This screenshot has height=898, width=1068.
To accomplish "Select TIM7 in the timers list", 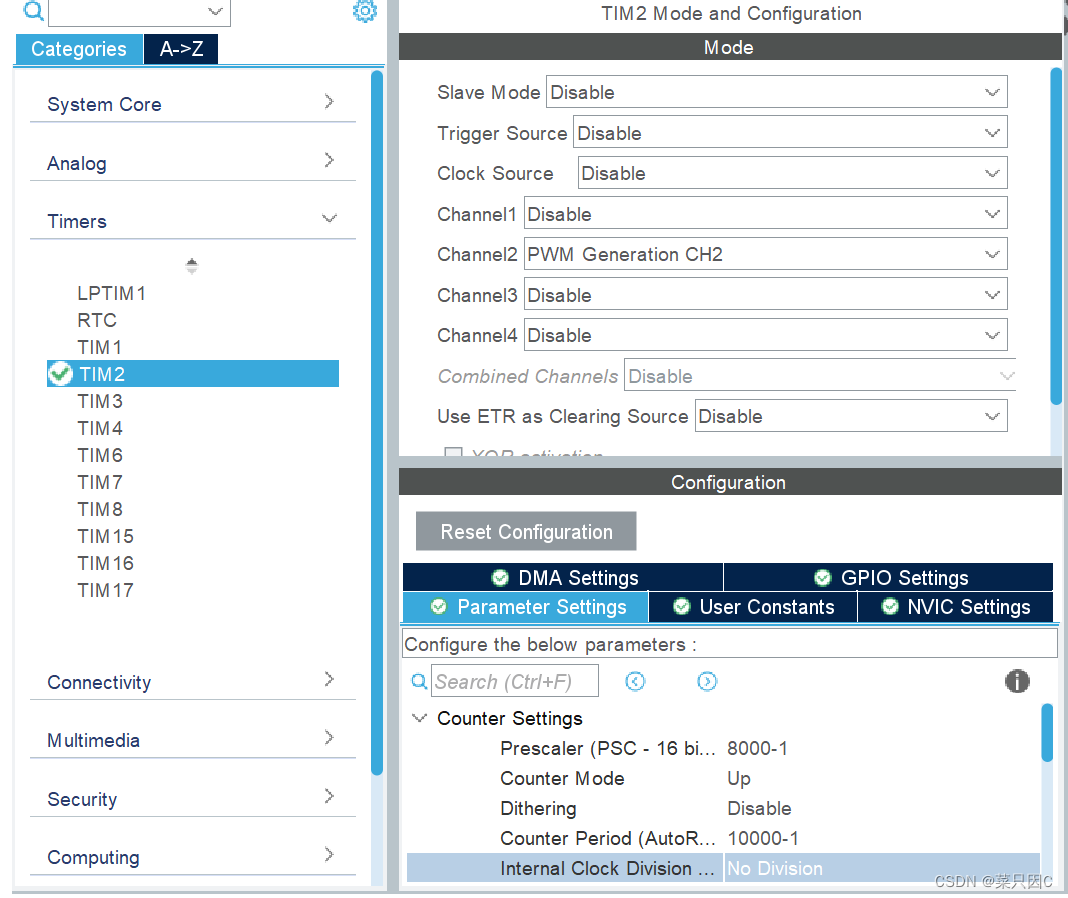I will [100, 482].
